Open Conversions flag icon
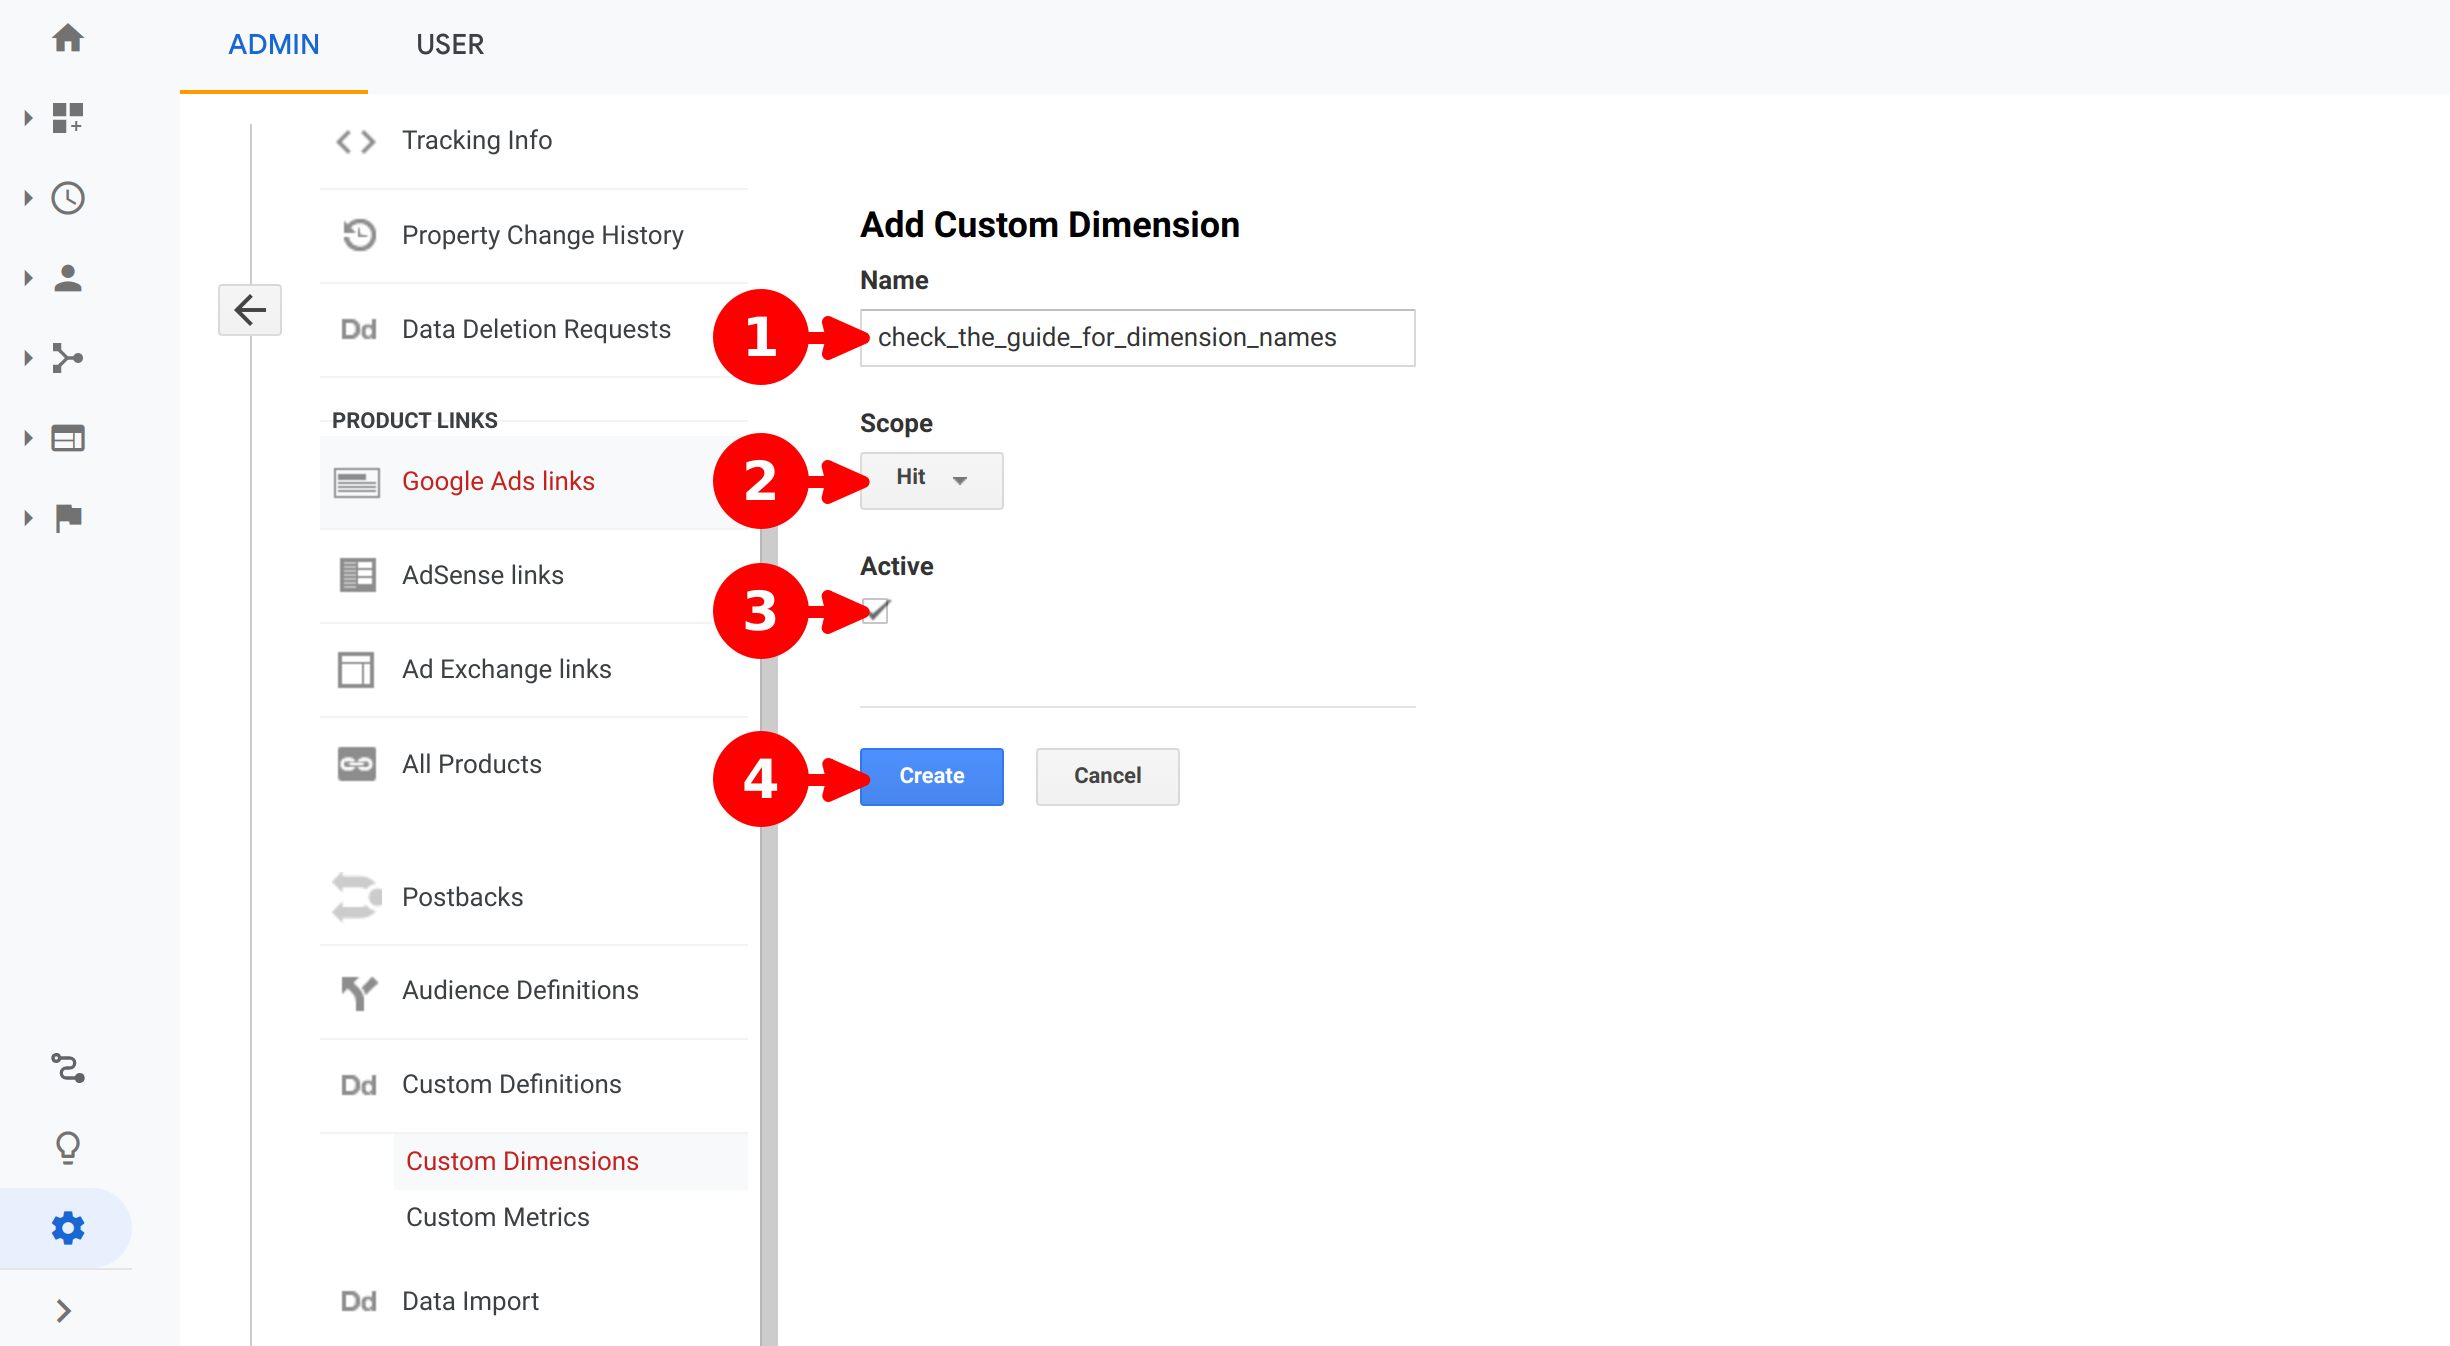Image resolution: width=2450 pixels, height=1346 pixels. pos(68,518)
